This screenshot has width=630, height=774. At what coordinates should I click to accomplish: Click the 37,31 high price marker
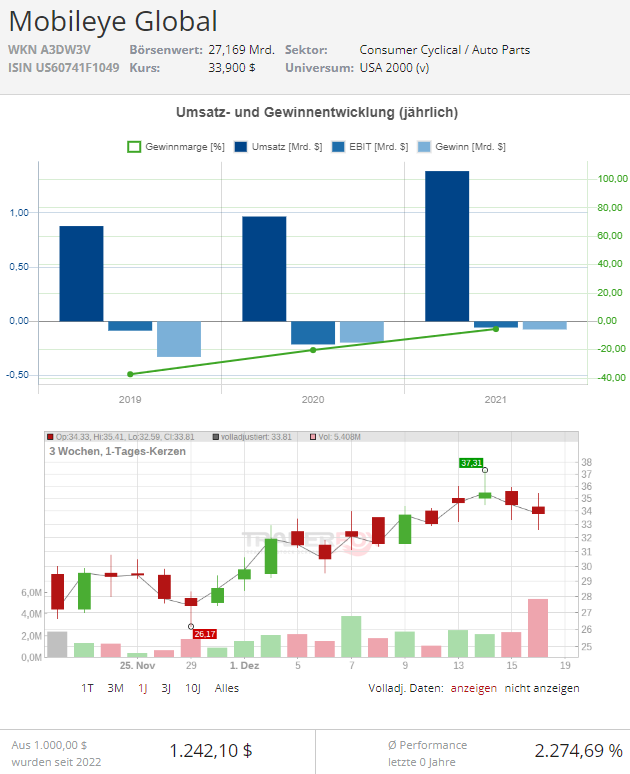471,463
